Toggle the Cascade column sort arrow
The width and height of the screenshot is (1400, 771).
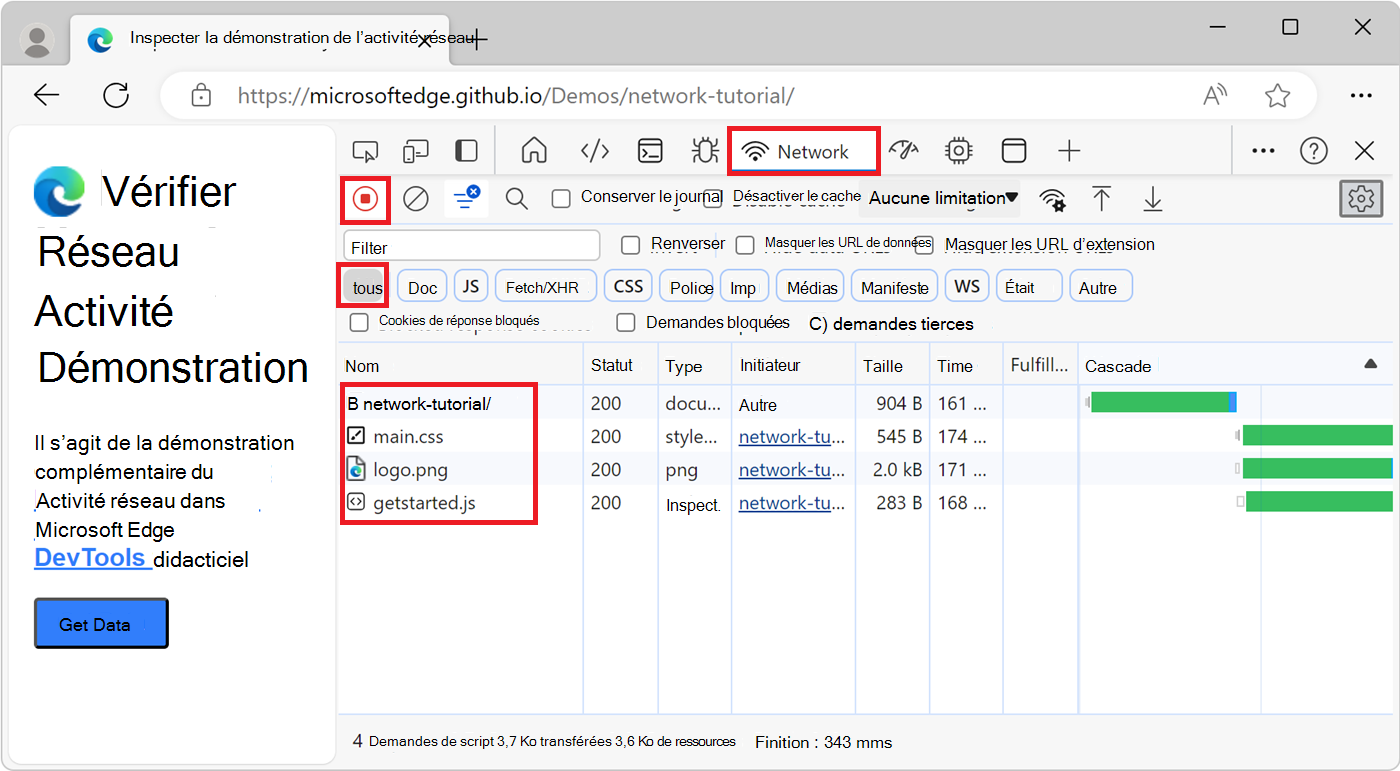(x=1370, y=365)
